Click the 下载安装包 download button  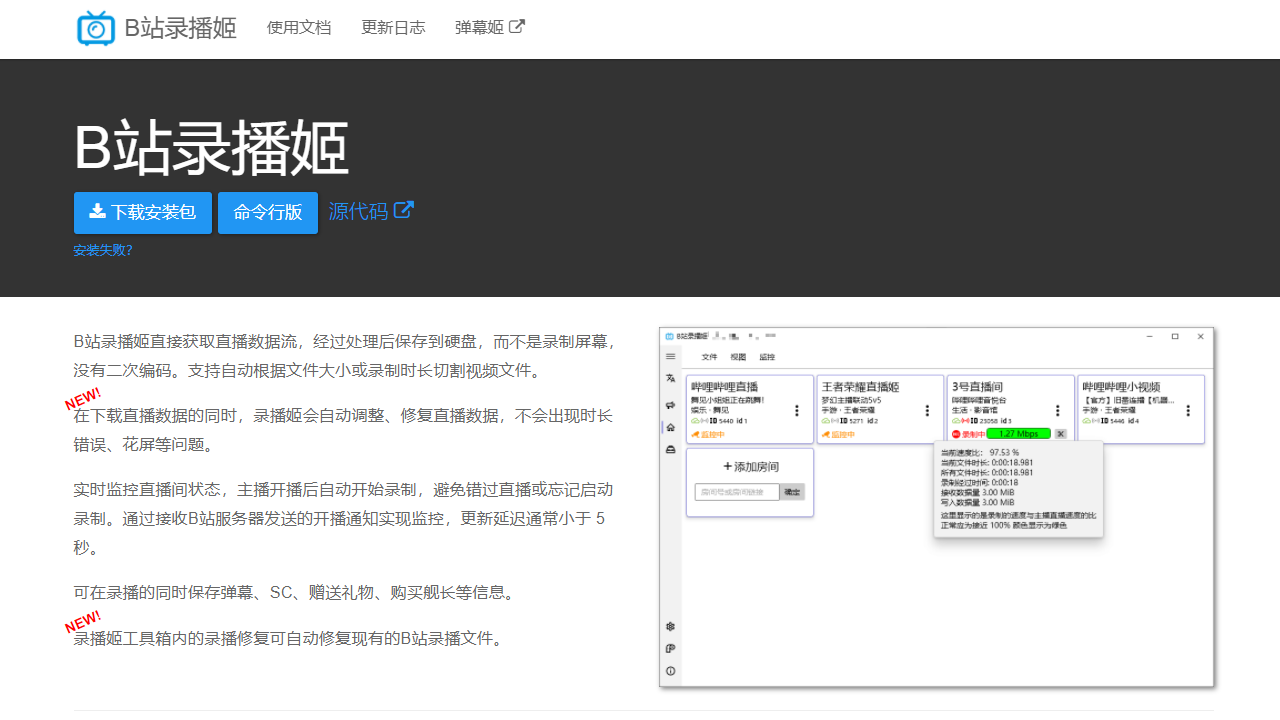pos(143,213)
